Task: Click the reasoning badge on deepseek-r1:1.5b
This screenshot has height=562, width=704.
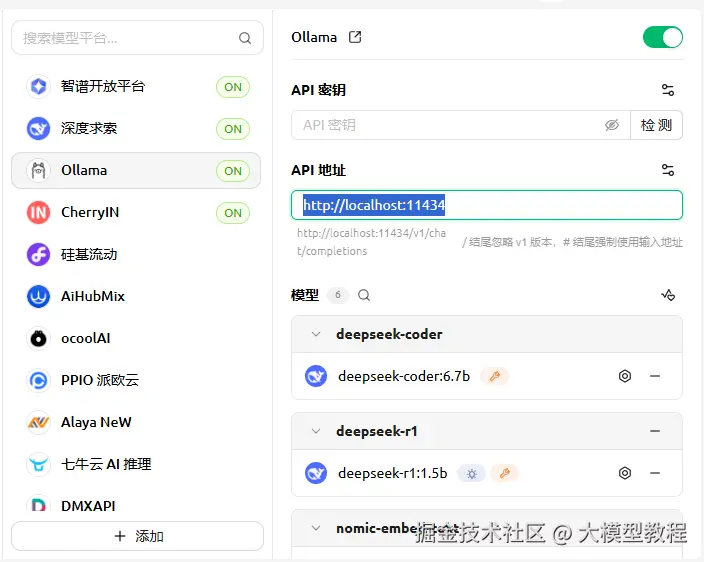Action: pos(471,474)
